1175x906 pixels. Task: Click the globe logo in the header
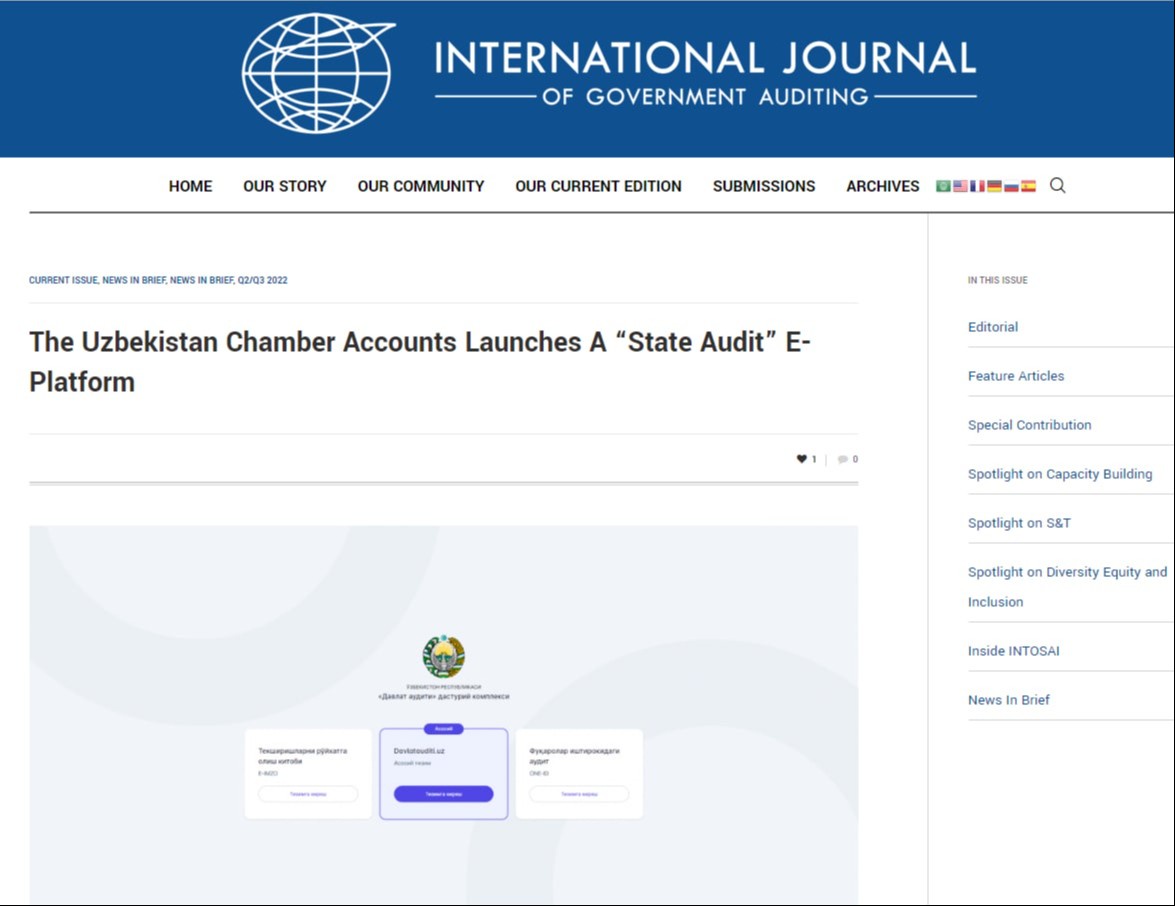coord(317,74)
